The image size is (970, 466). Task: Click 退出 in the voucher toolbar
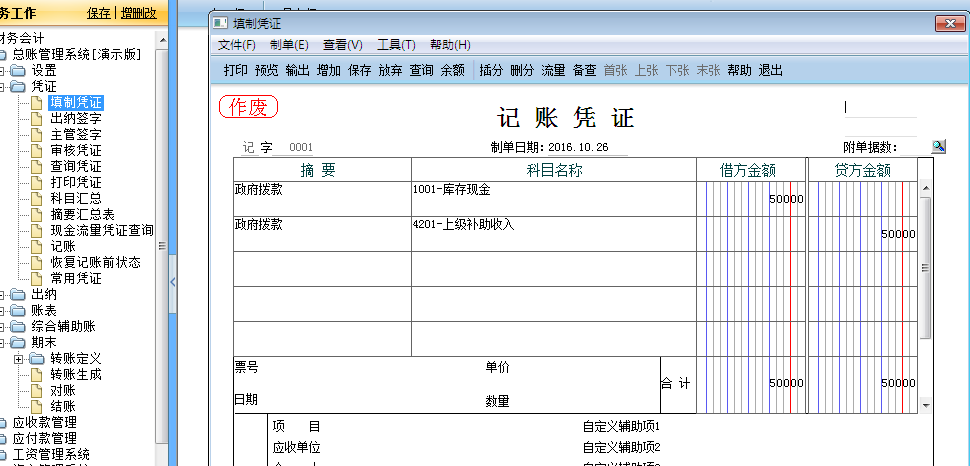[x=771, y=70]
